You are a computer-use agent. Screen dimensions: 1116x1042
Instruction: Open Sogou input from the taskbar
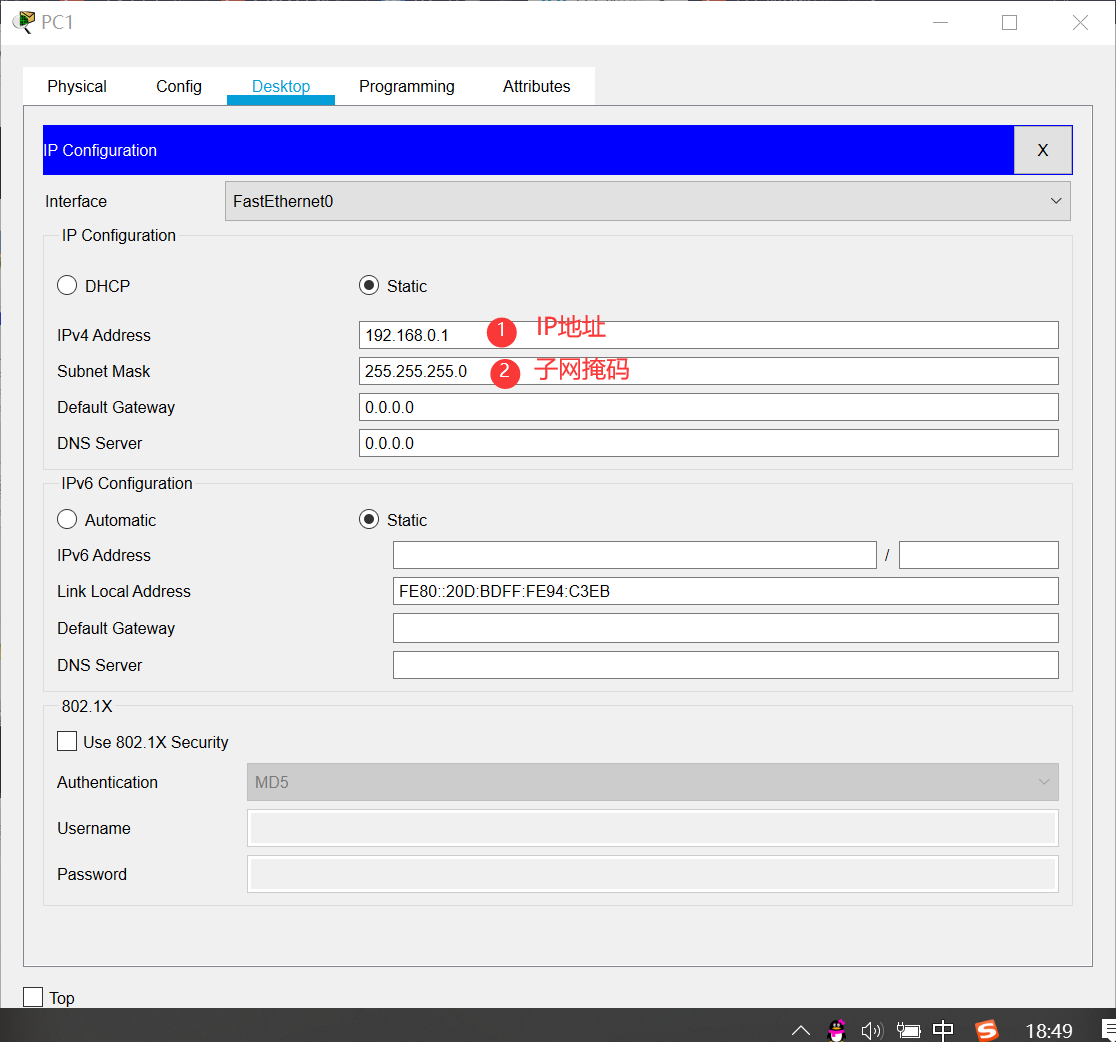pos(987,1029)
